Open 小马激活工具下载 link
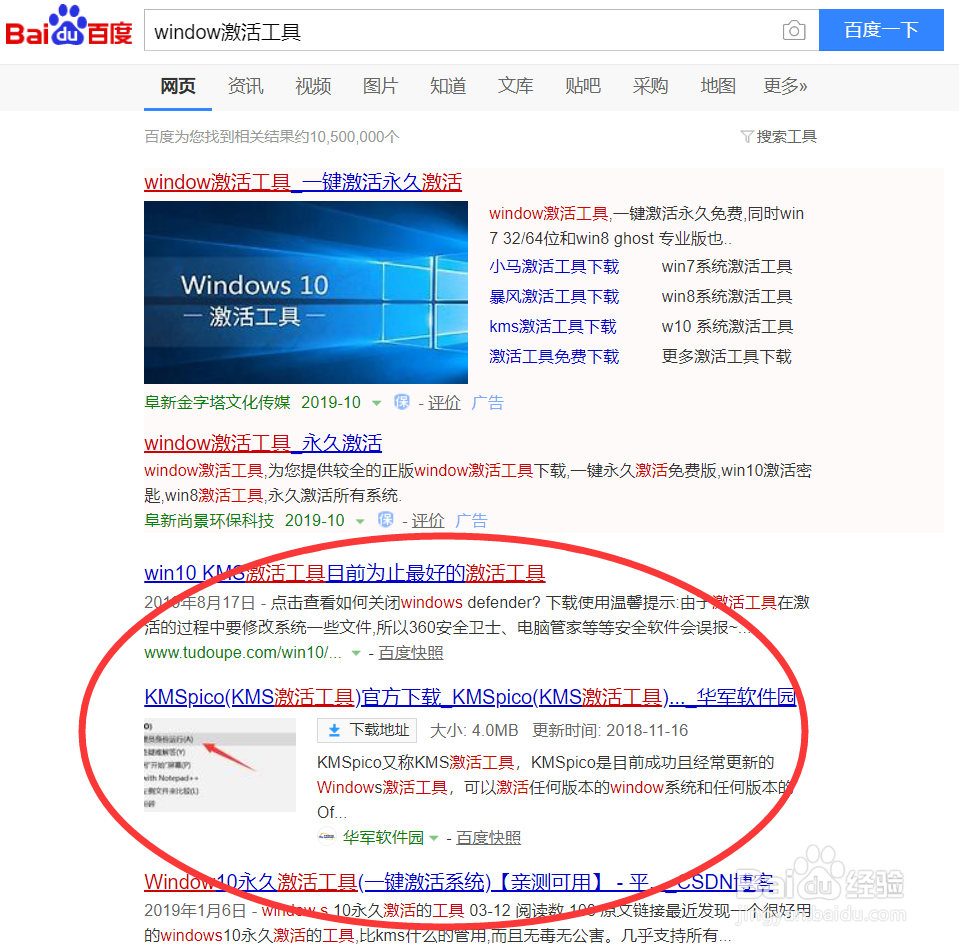This screenshot has width=959, height=947. coord(554,267)
